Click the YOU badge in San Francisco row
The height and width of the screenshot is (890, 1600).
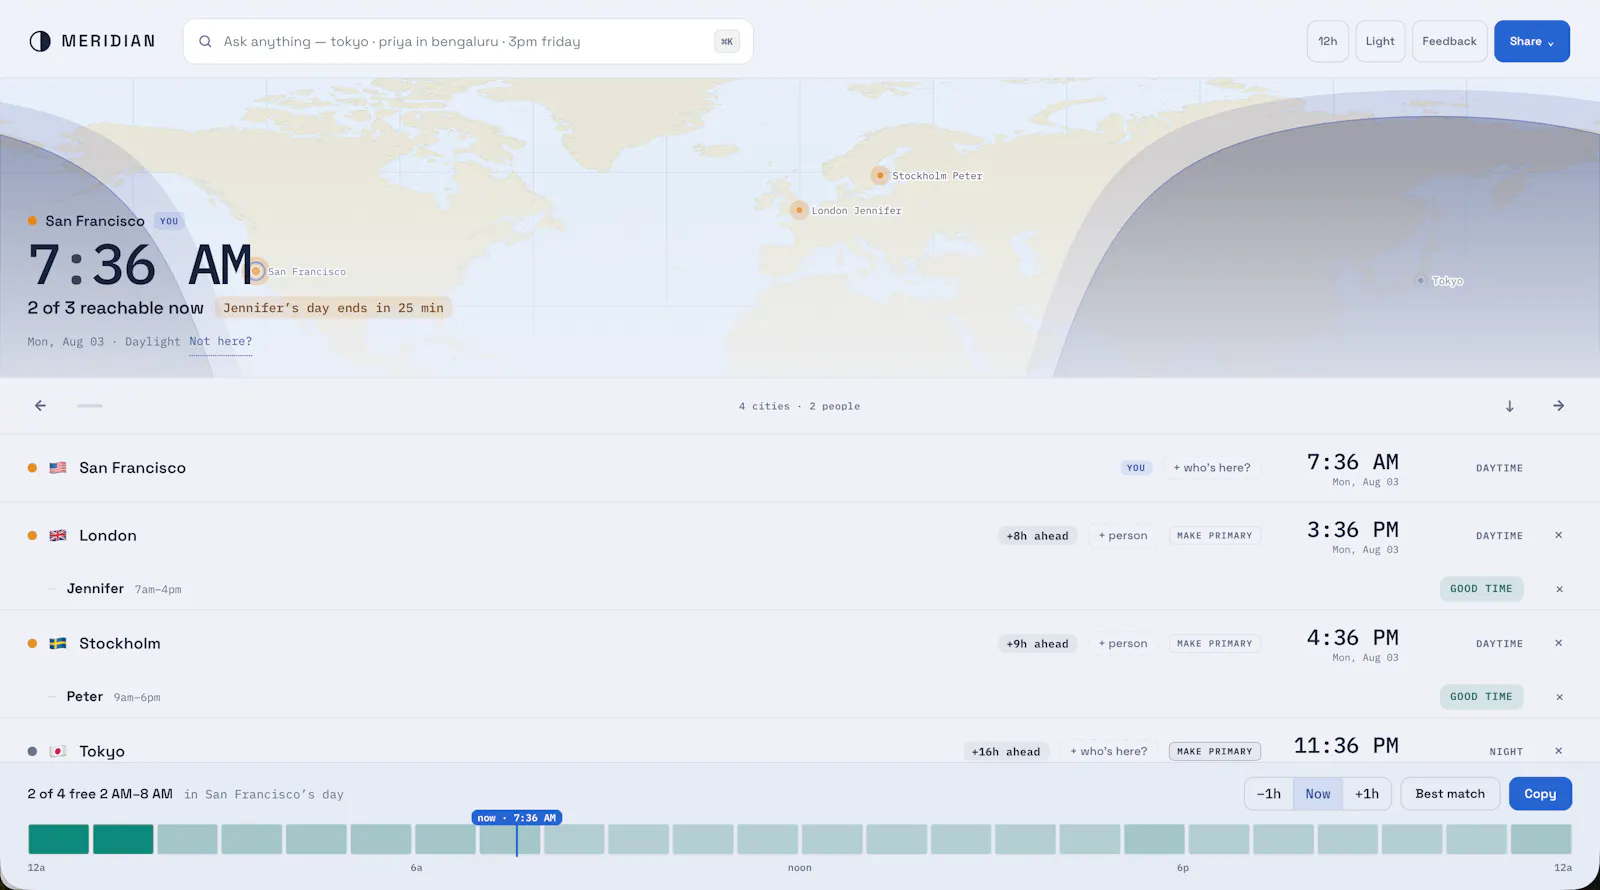tap(1136, 468)
